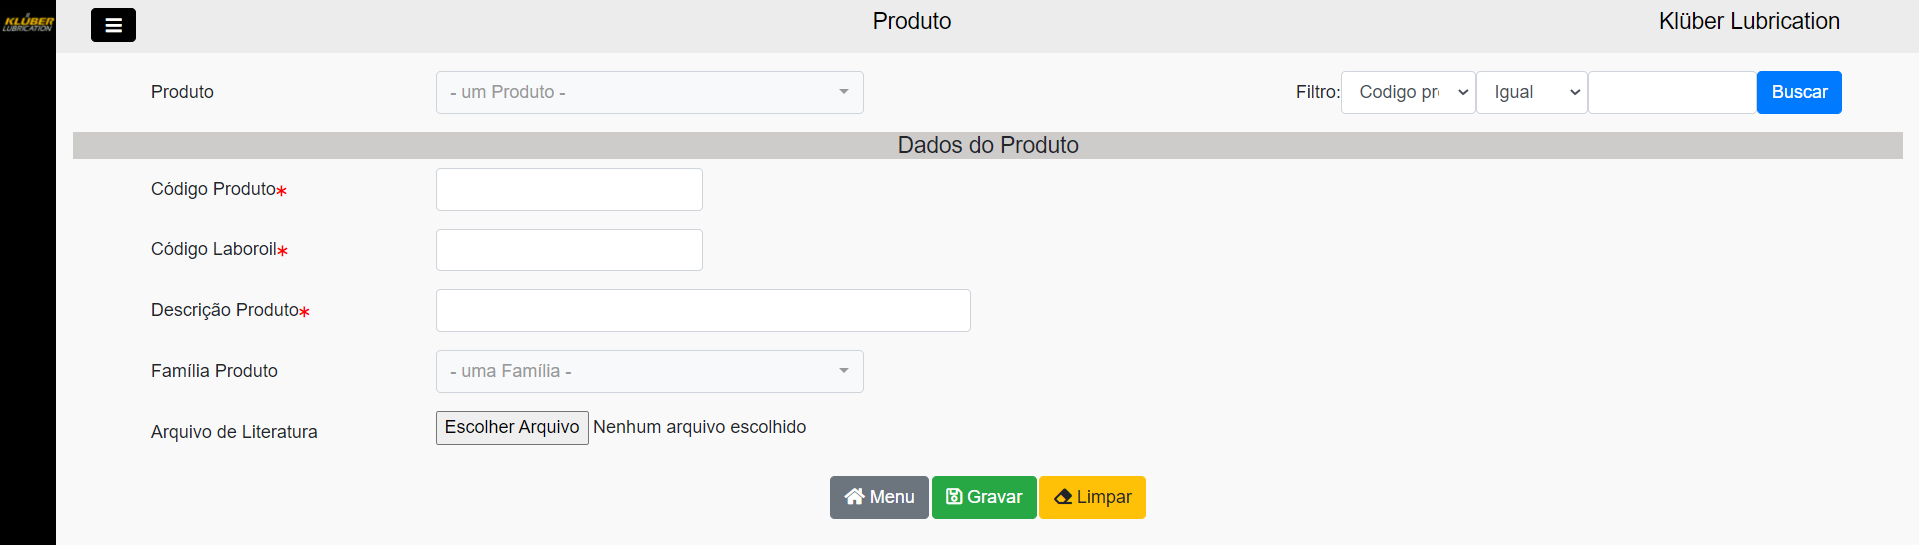Open the Codigo filter field dropdown

coord(1408,92)
